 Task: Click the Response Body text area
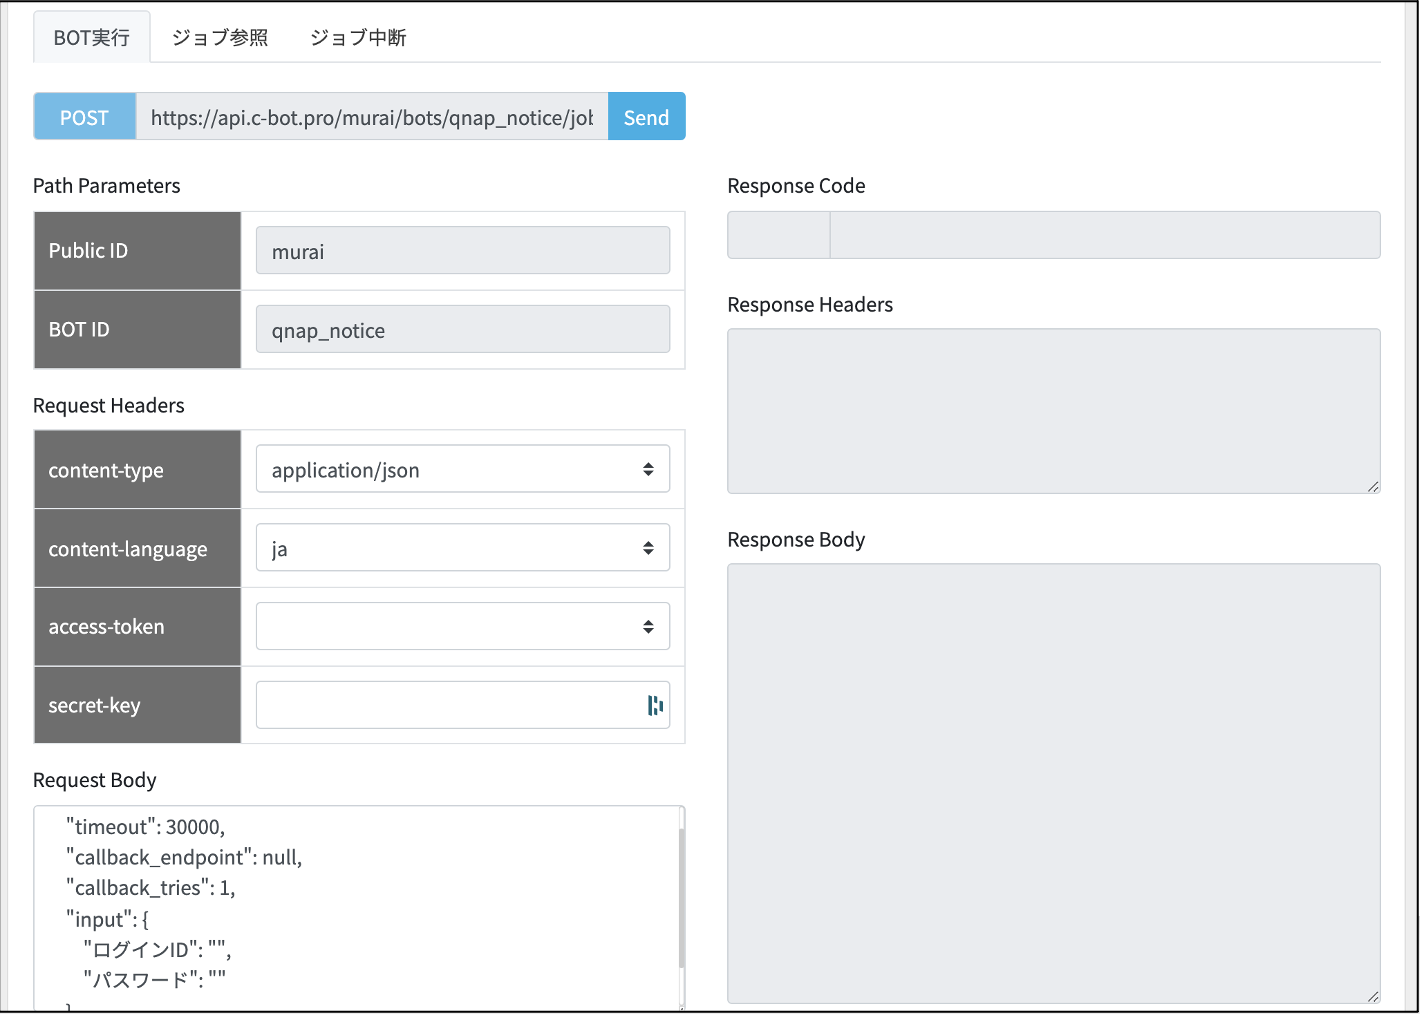(x=1054, y=784)
